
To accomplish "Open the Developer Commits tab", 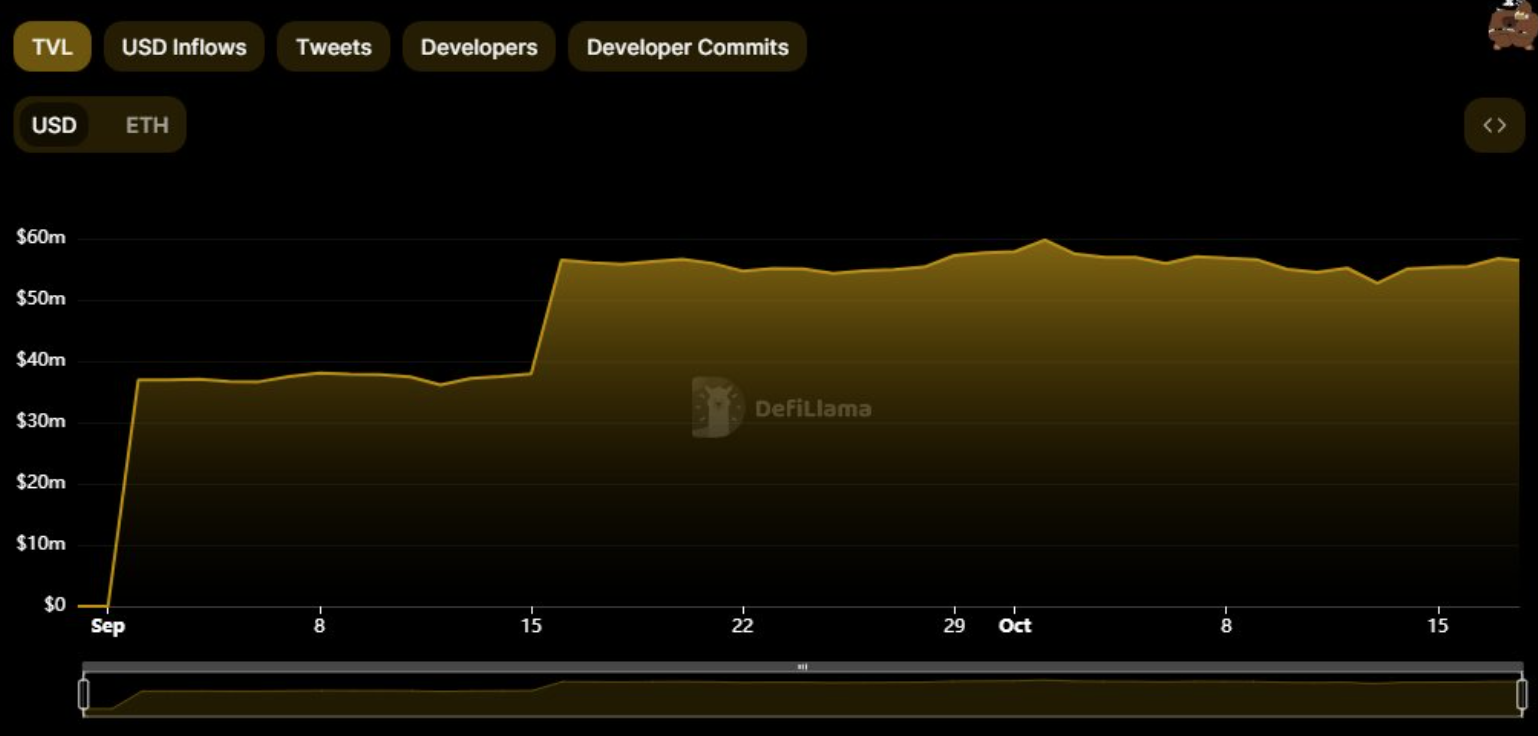I will point(687,47).
